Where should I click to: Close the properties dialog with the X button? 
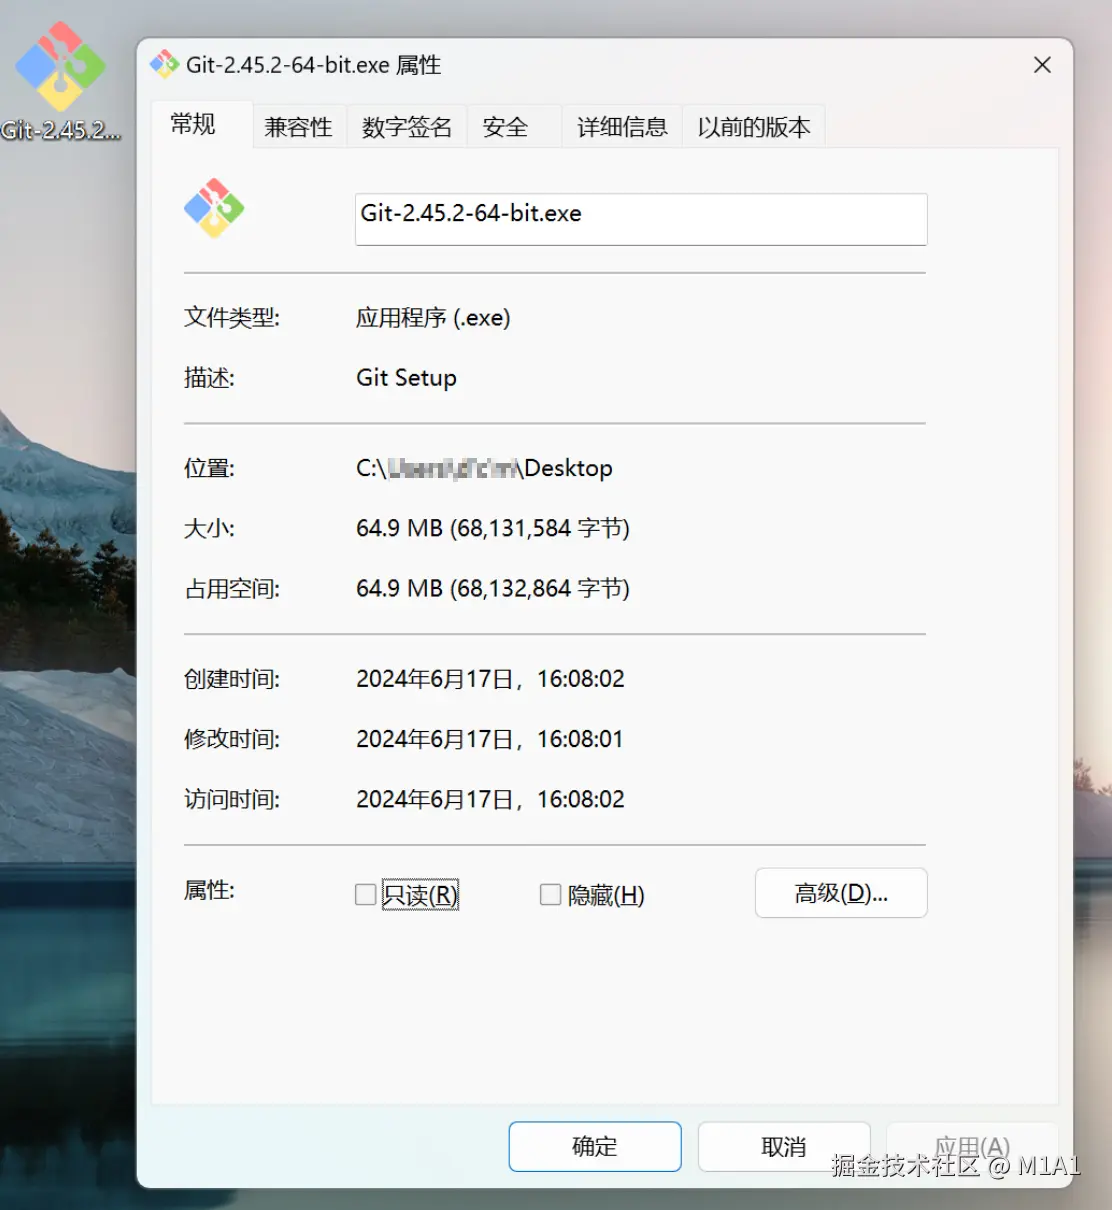1042,65
